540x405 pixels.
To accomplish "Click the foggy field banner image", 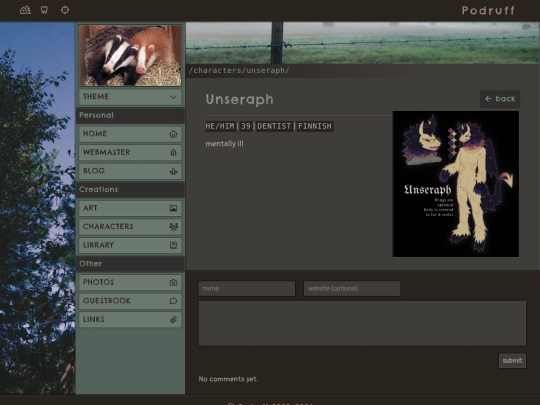I will 363,43.
